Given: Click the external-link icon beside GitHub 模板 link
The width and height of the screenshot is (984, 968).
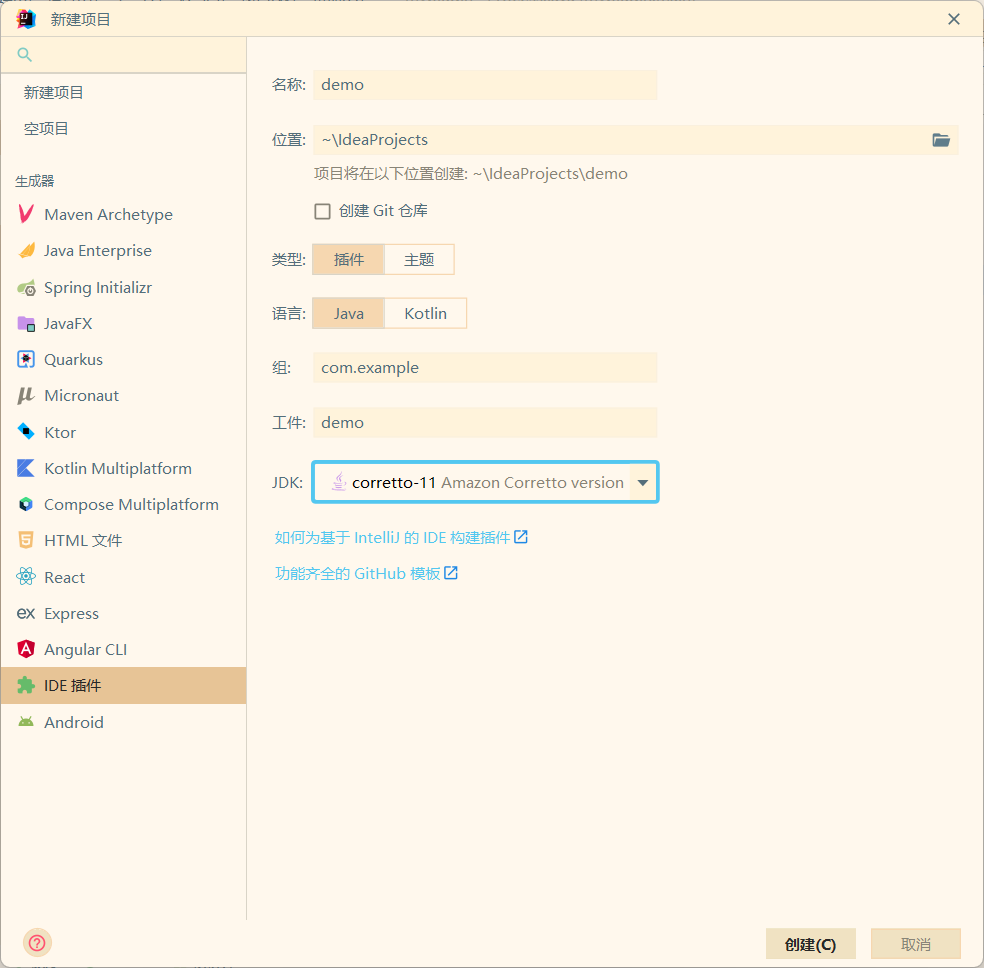Looking at the screenshot, I should (x=451, y=573).
